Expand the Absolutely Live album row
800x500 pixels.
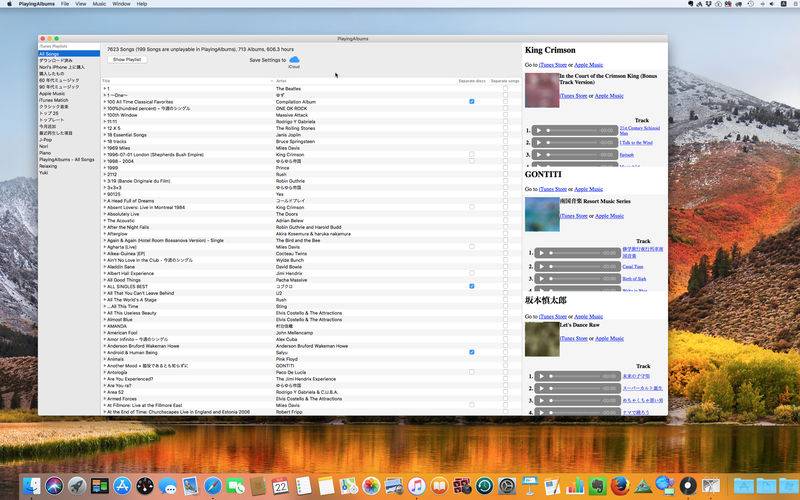(x=105, y=214)
